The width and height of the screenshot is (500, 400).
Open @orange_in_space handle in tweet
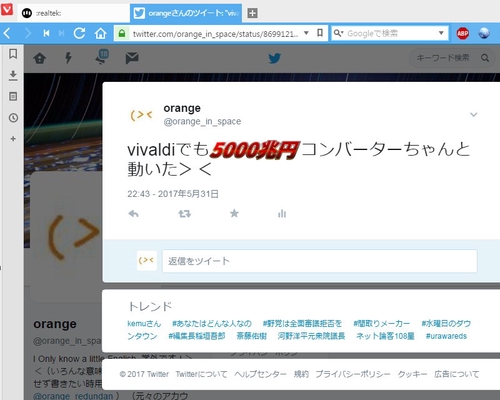202,121
